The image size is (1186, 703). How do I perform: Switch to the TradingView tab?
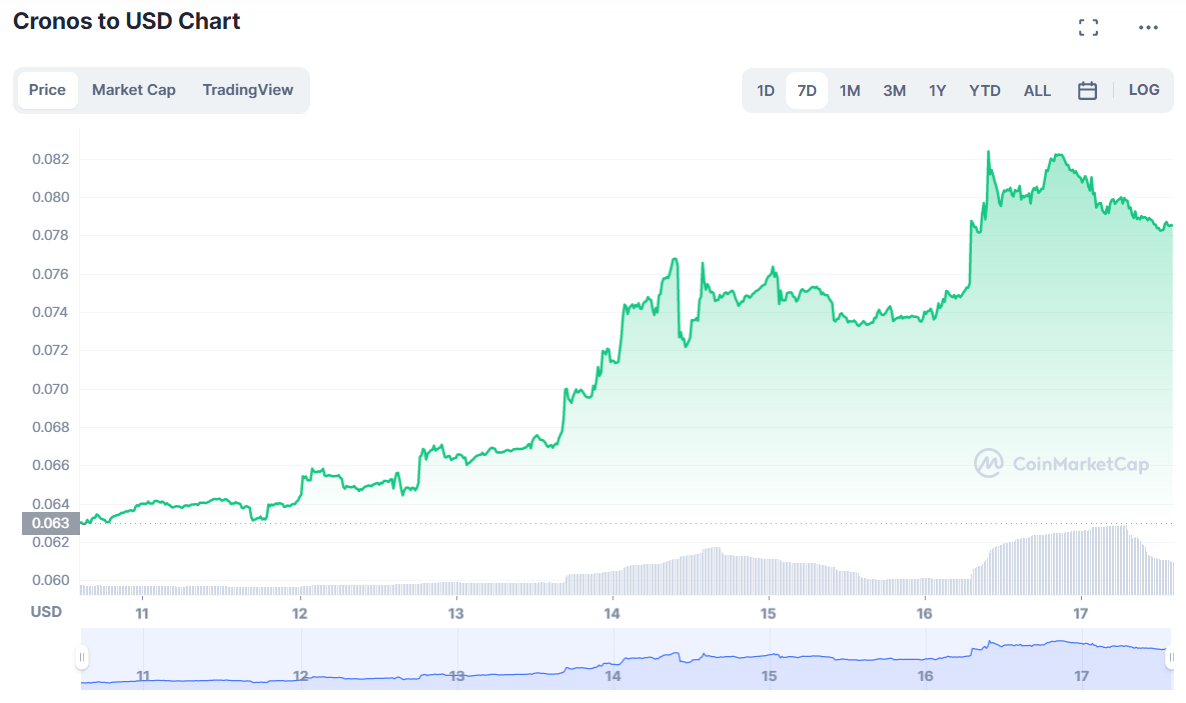[247, 90]
